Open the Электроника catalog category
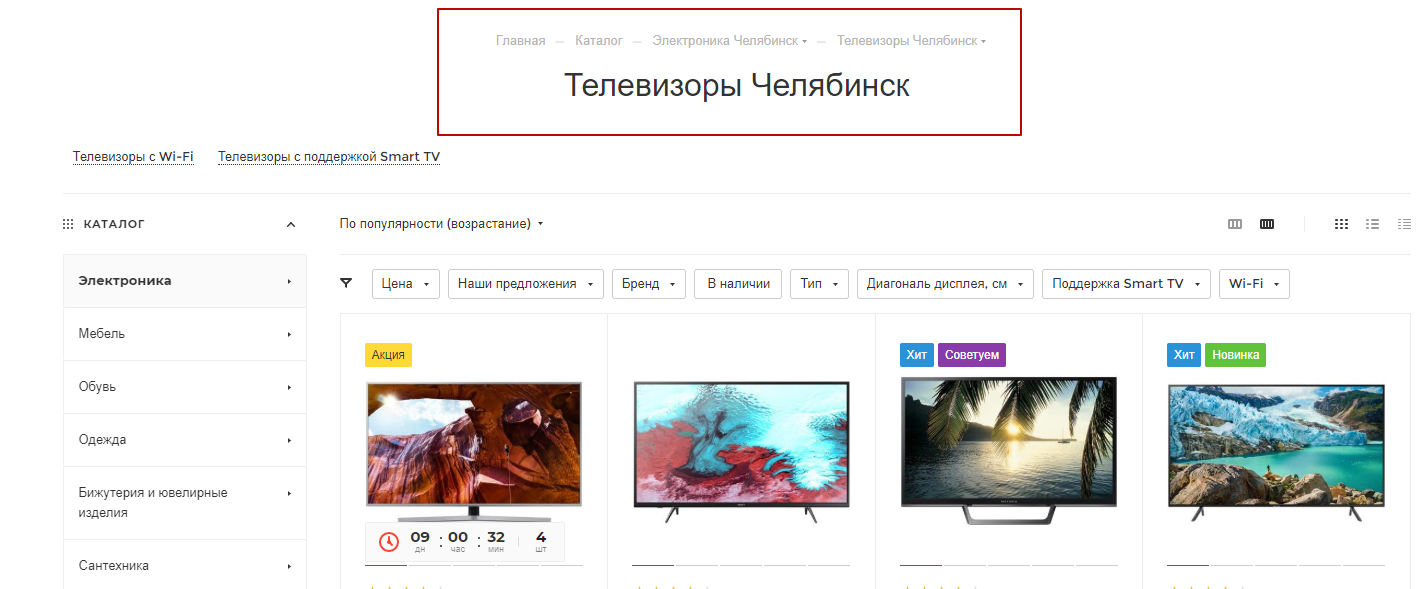 (x=185, y=281)
